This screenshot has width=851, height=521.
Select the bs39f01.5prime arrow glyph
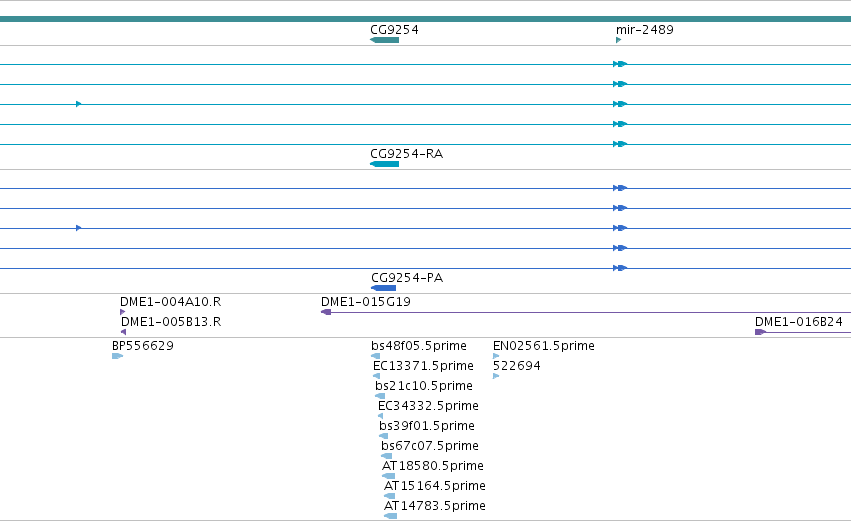point(384,436)
